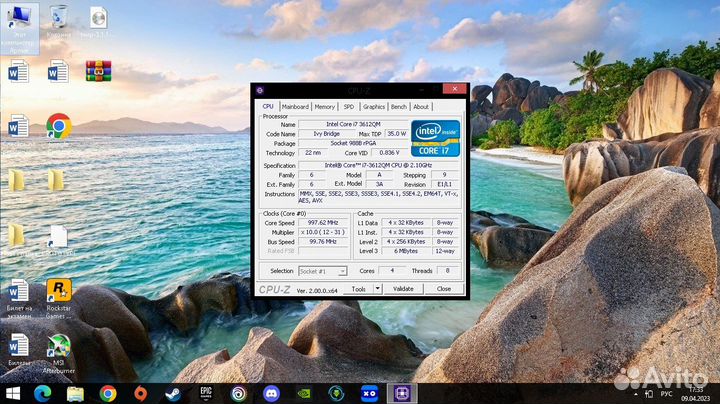Click the Cores count value 4
Screen dimensions: 720x404
[x=392, y=271]
